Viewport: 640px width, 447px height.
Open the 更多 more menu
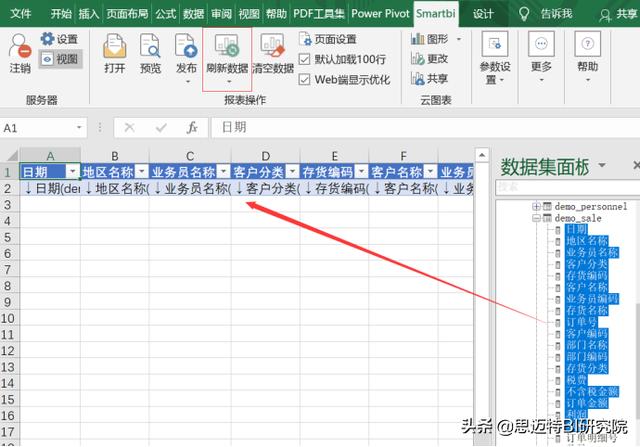[x=541, y=56]
